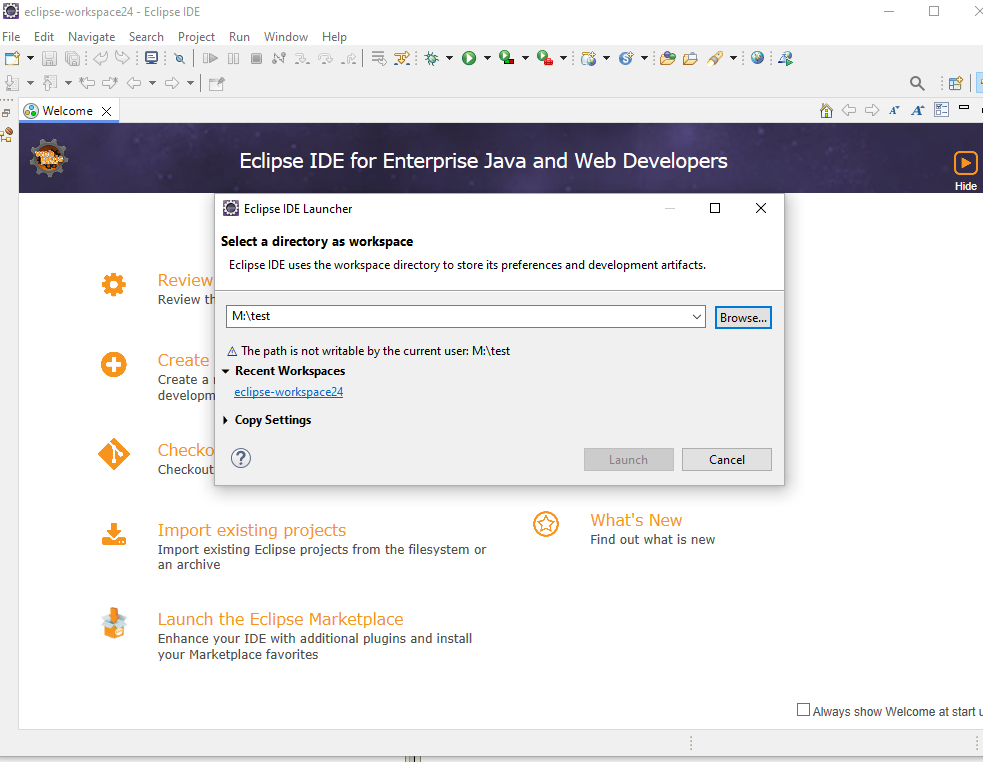
Task: Click the Browse... button
Action: (x=743, y=317)
